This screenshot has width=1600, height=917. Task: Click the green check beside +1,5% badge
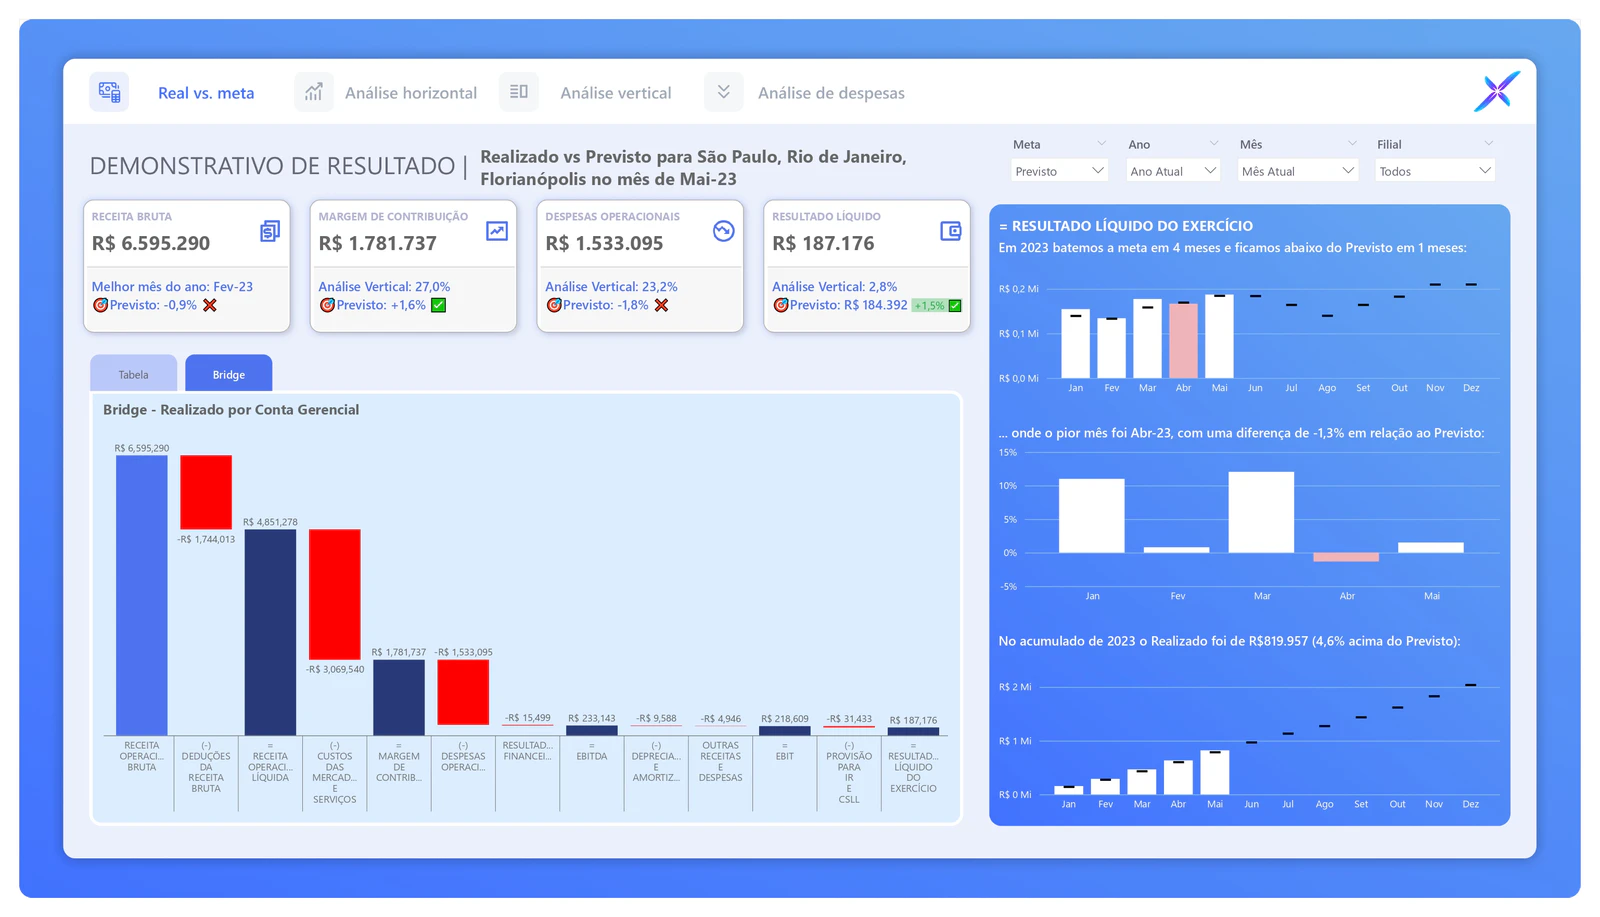pyautogui.click(x=955, y=305)
